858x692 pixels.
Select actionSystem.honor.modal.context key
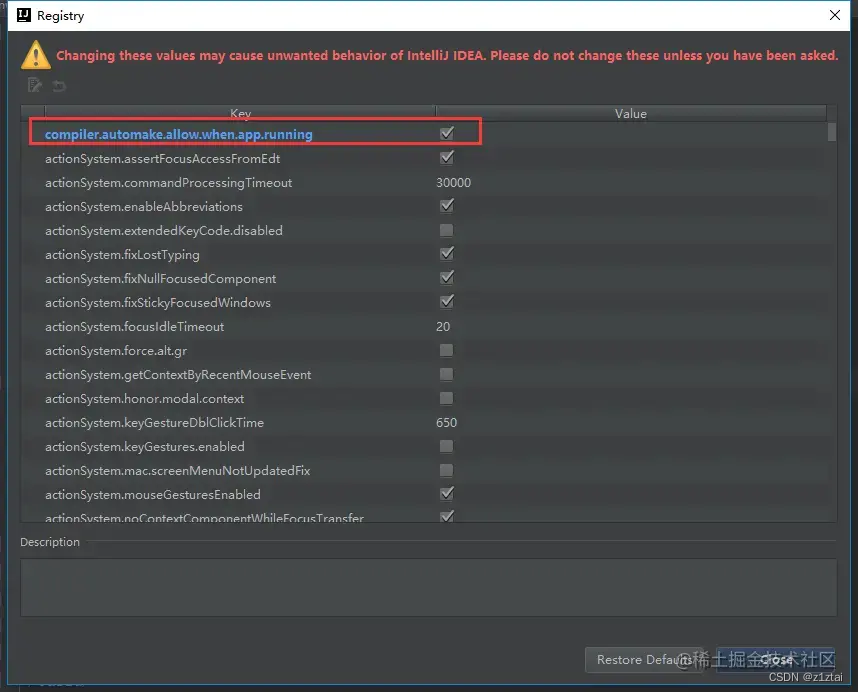(144, 399)
